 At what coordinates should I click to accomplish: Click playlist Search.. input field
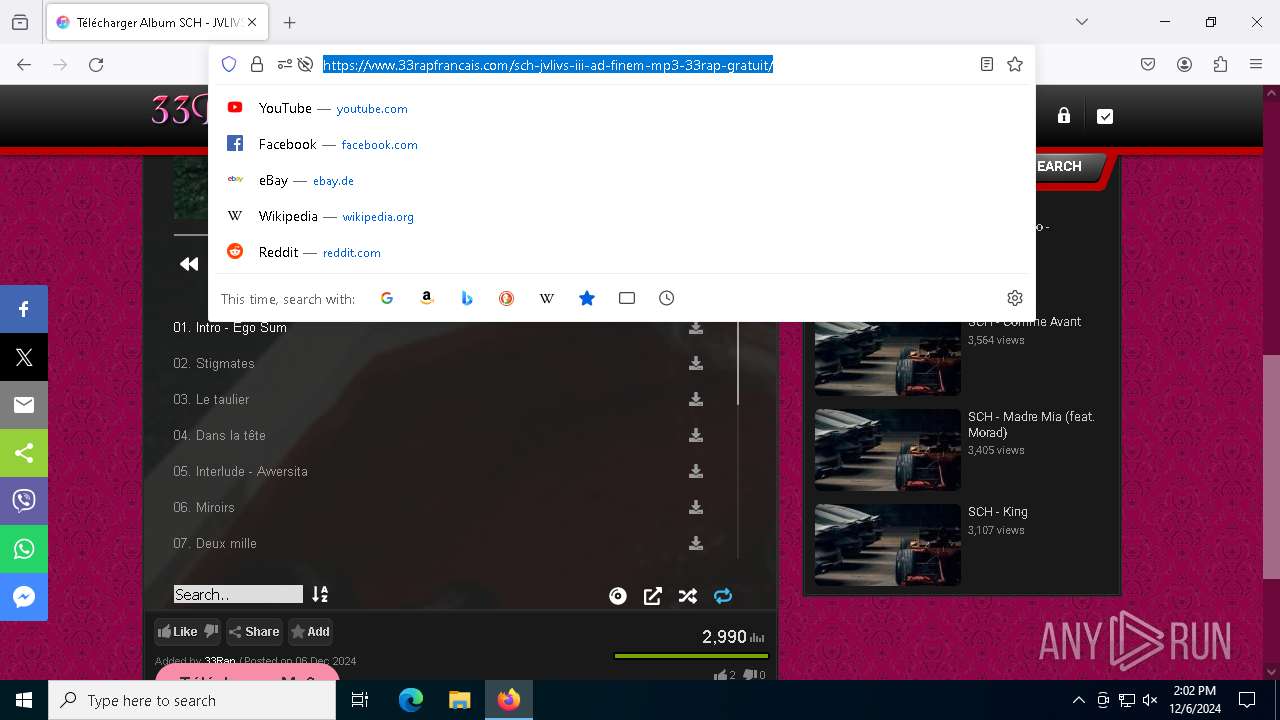coord(238,594)
